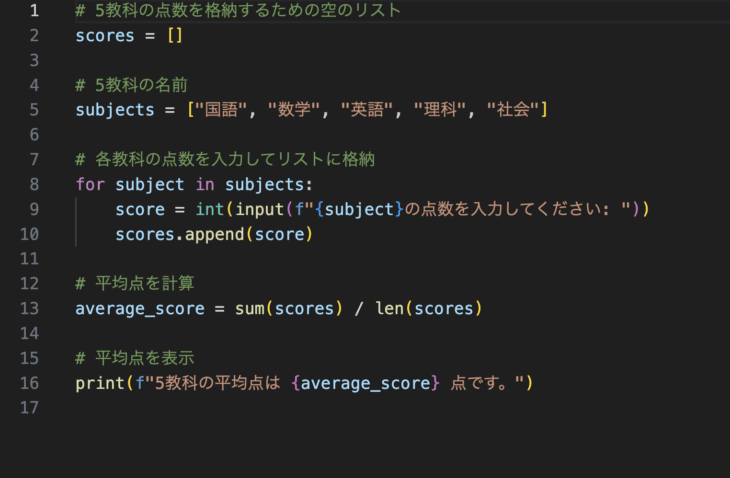Click the len function on line 13

[x=390, y=308]
